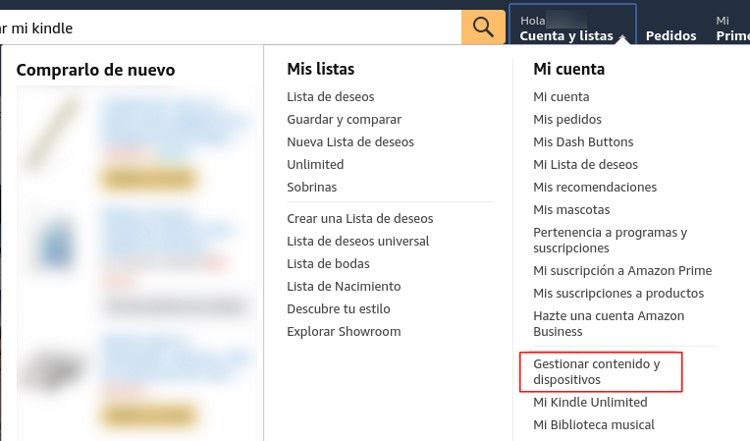The image size is (750, 441).
Task: Open 'Nueva Lista de deseos'
Action: pos(350,142)
